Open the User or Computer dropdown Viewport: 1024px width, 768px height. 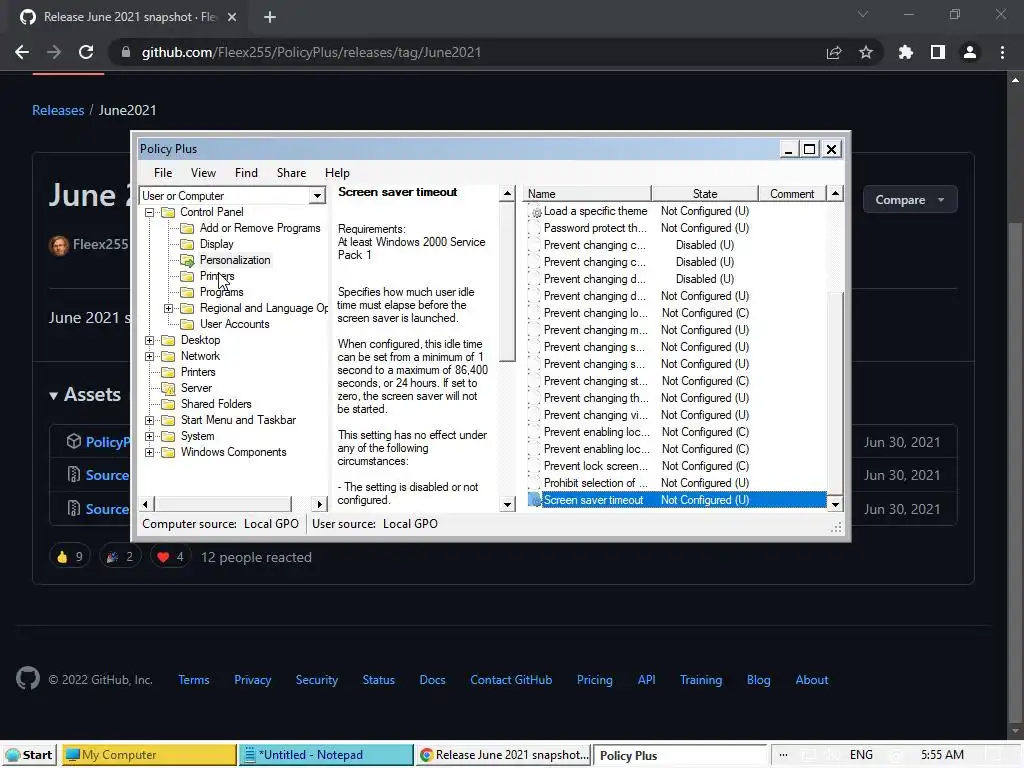pos(317,196)
